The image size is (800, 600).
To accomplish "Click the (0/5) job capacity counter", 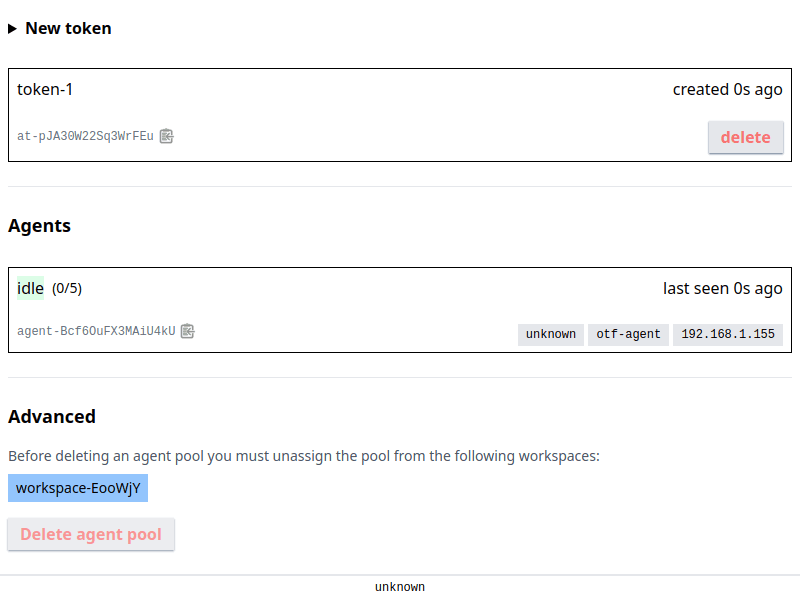I will tap(67, 289).
